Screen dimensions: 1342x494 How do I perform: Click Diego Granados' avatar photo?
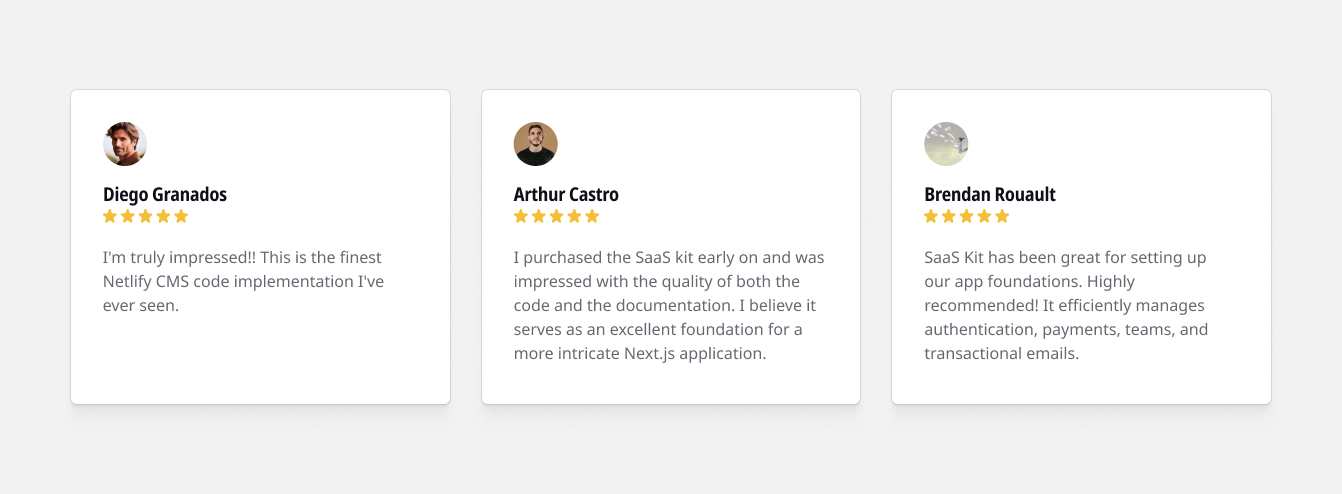125,144
